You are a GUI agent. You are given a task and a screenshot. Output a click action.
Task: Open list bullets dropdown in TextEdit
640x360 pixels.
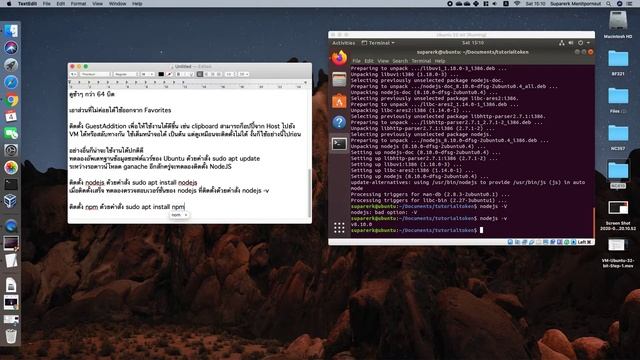244,74
